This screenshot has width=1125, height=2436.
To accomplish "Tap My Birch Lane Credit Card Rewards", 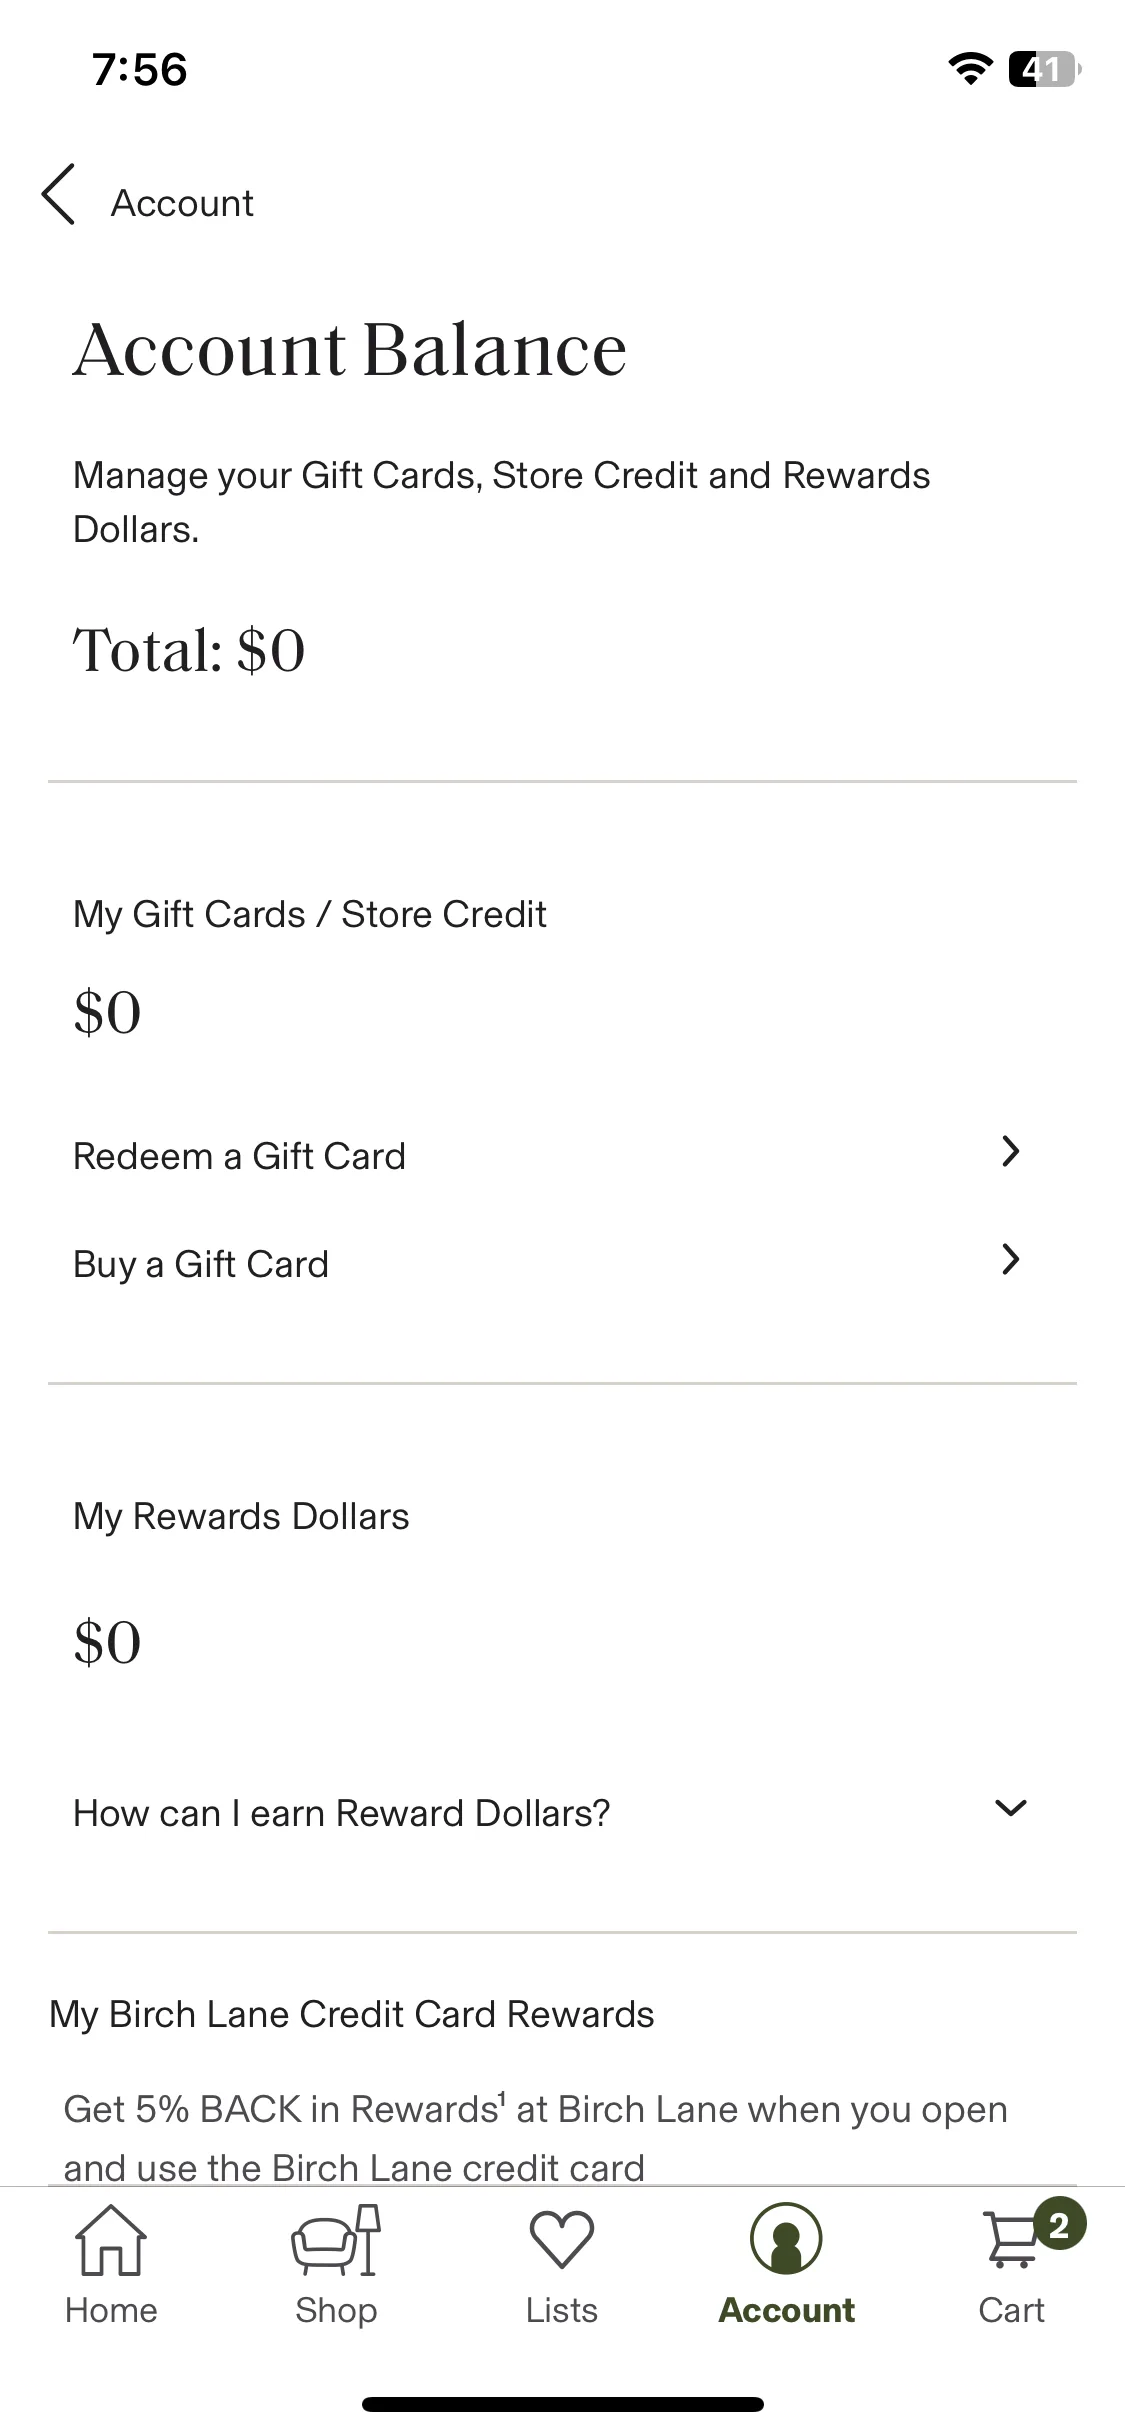I will tap(352, 2015).
